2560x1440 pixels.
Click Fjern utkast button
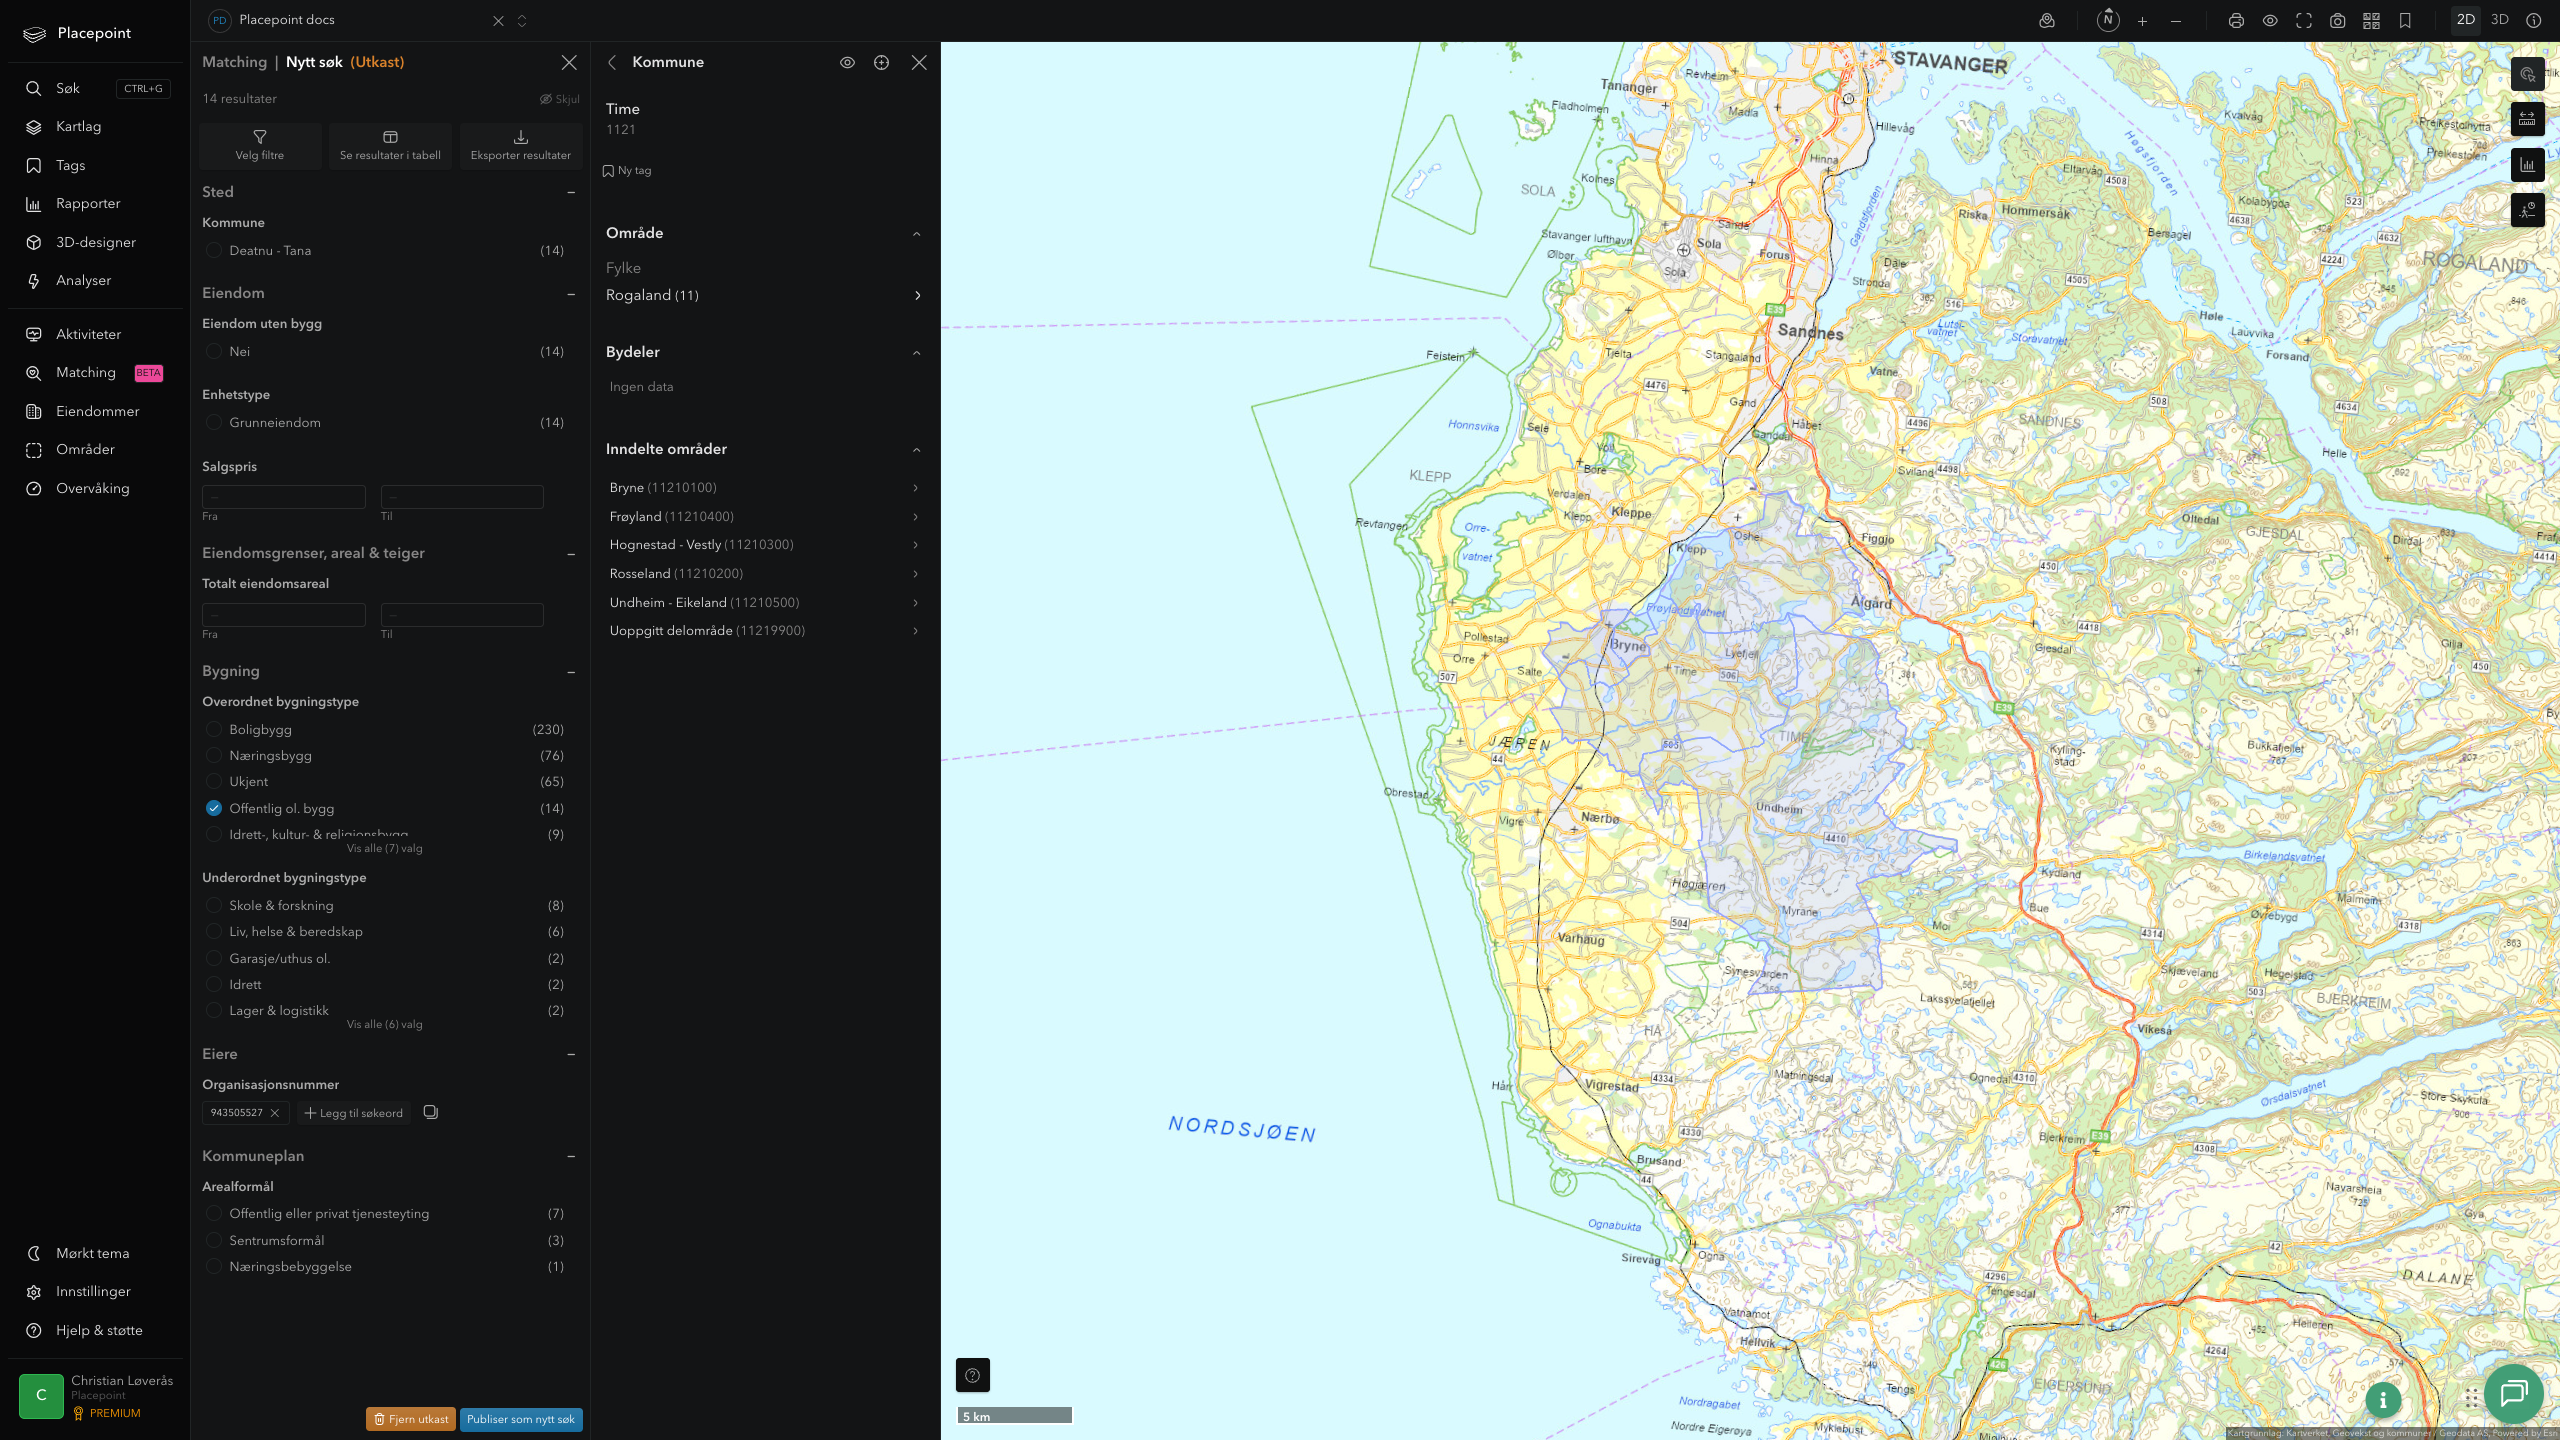pyautogui.click(x=411, y=1419)
